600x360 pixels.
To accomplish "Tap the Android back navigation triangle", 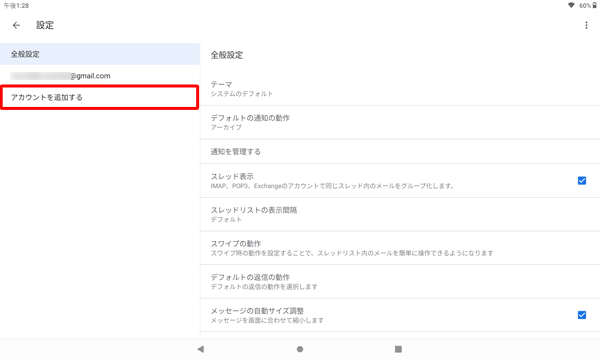I will [x=201, y=349].
